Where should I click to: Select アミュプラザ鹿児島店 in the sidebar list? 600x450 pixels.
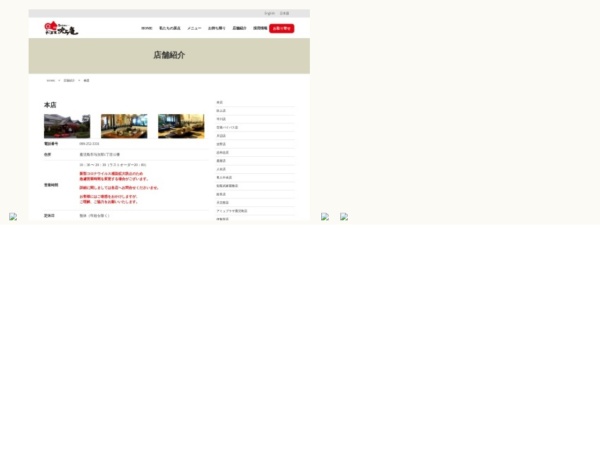point(232,211)
